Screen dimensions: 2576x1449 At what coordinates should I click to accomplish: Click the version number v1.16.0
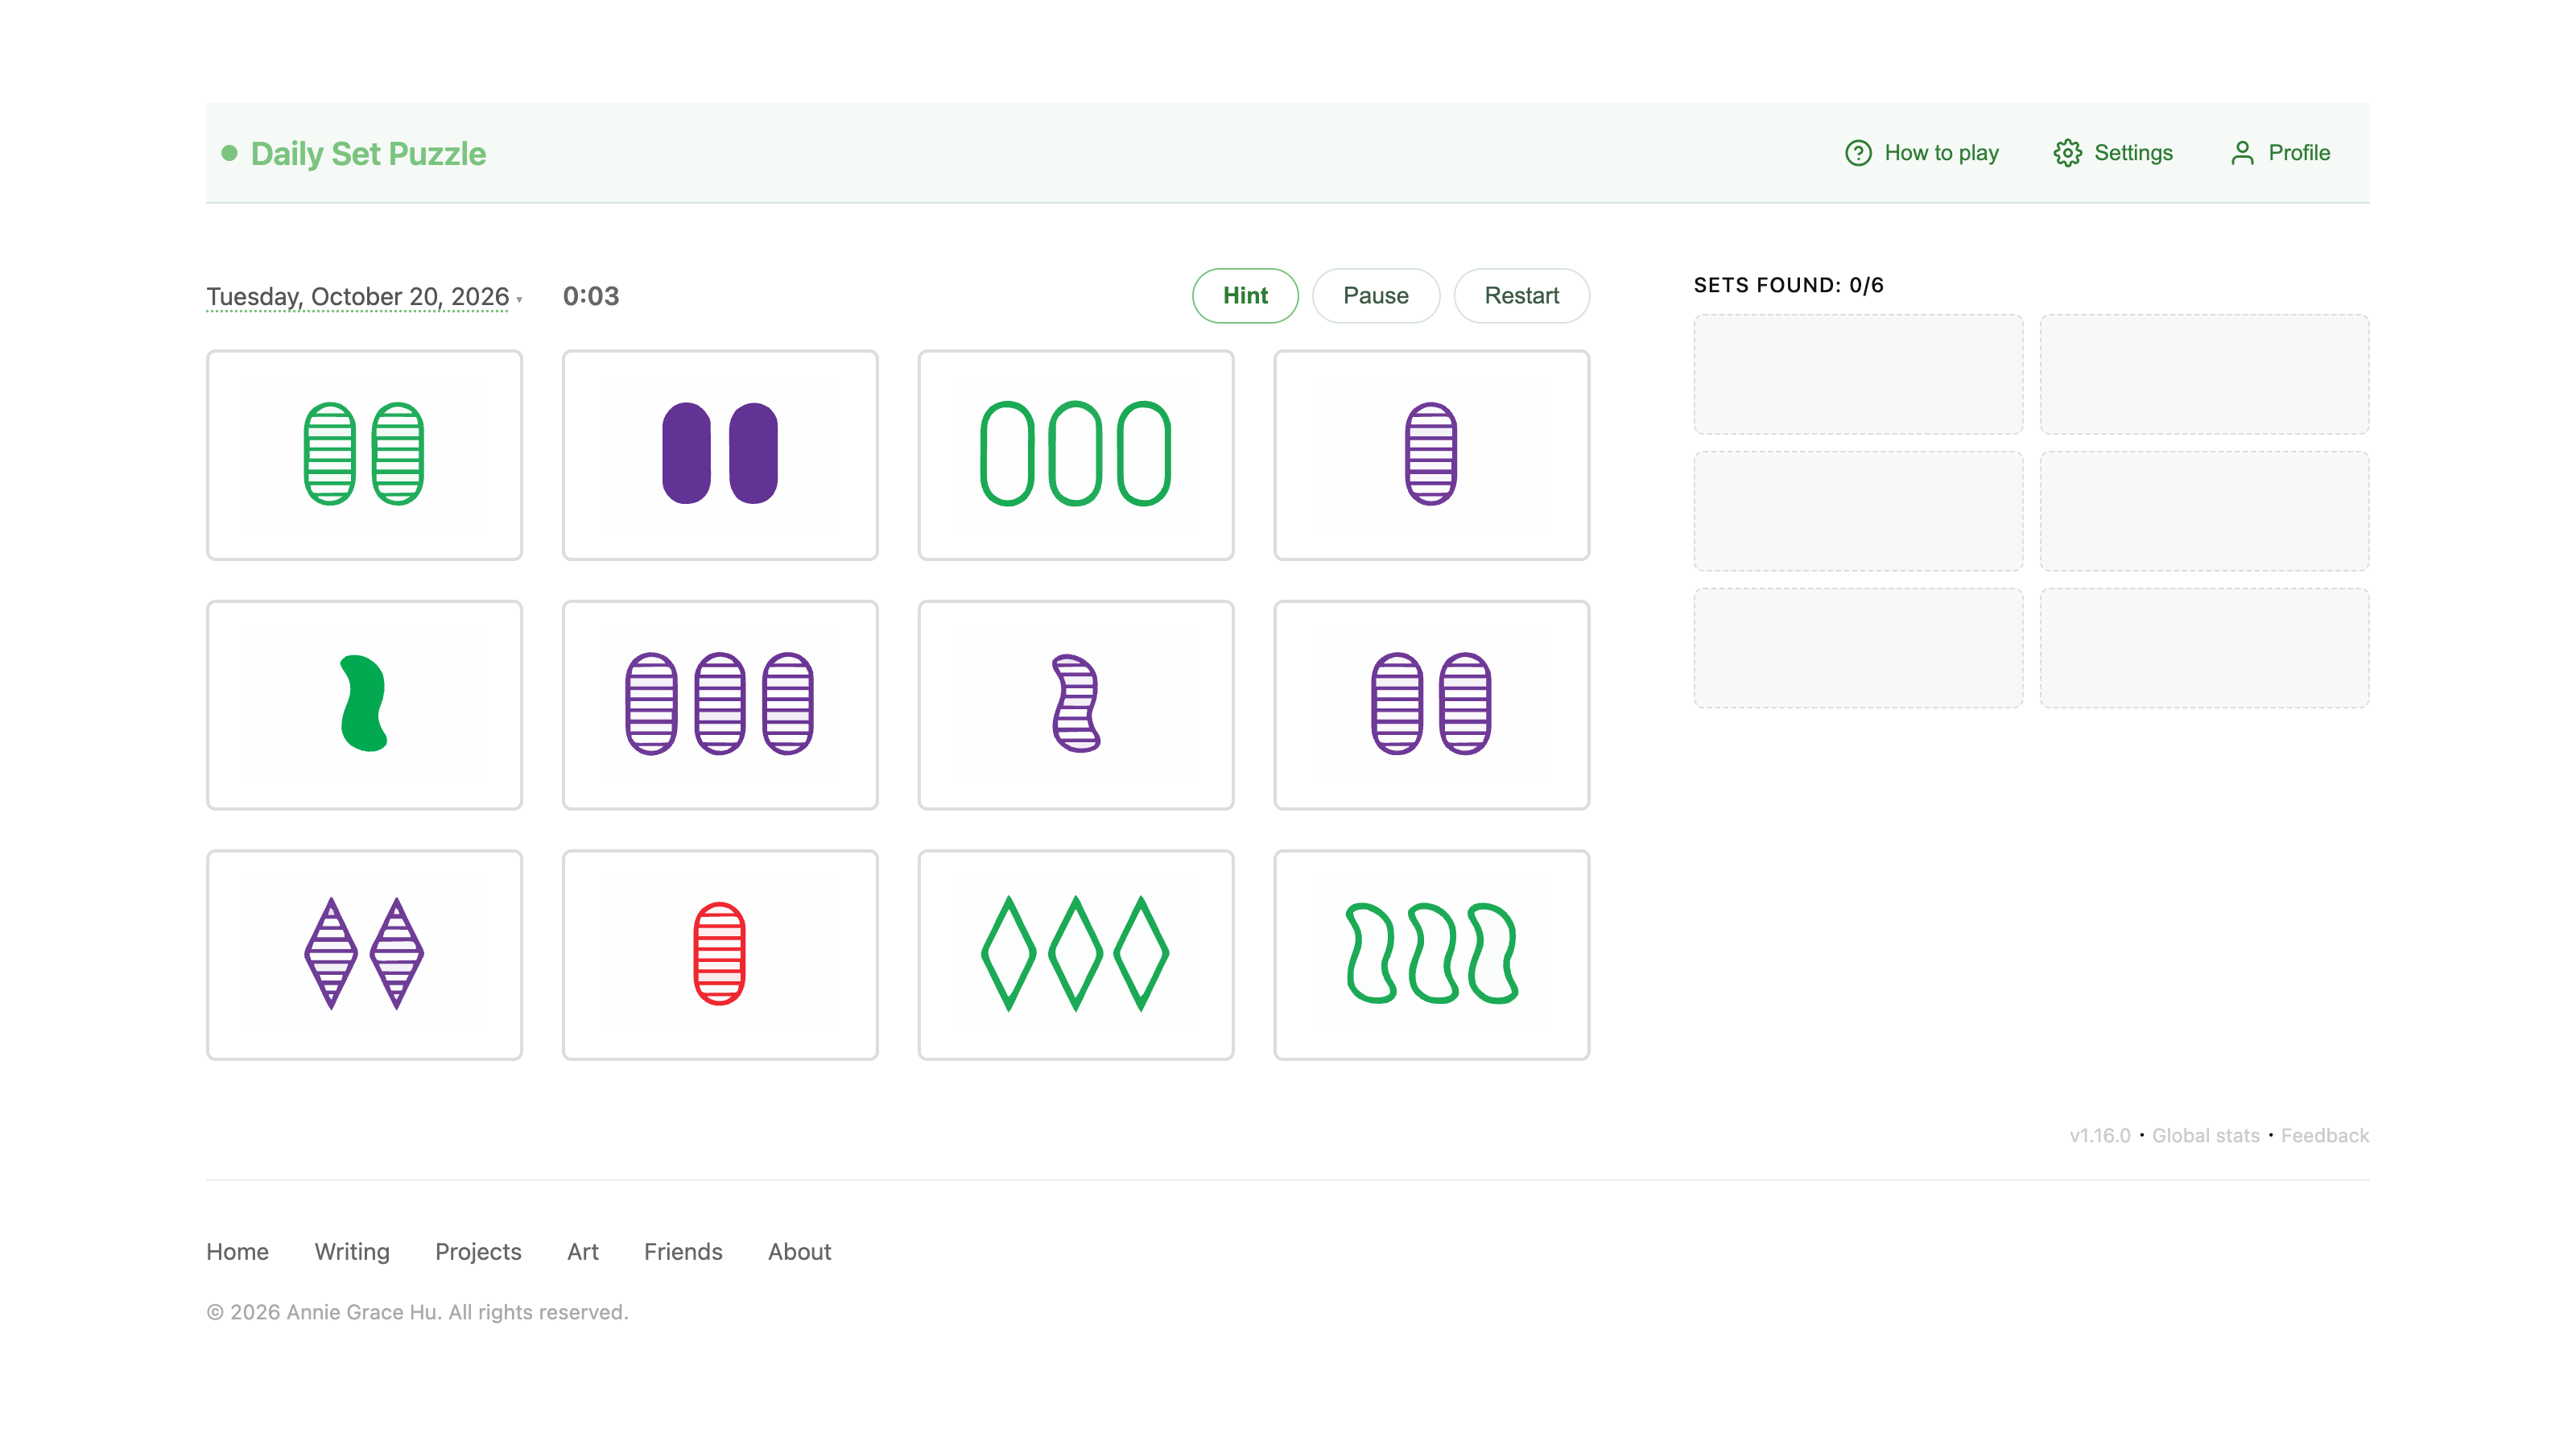pos(2099,1135)
